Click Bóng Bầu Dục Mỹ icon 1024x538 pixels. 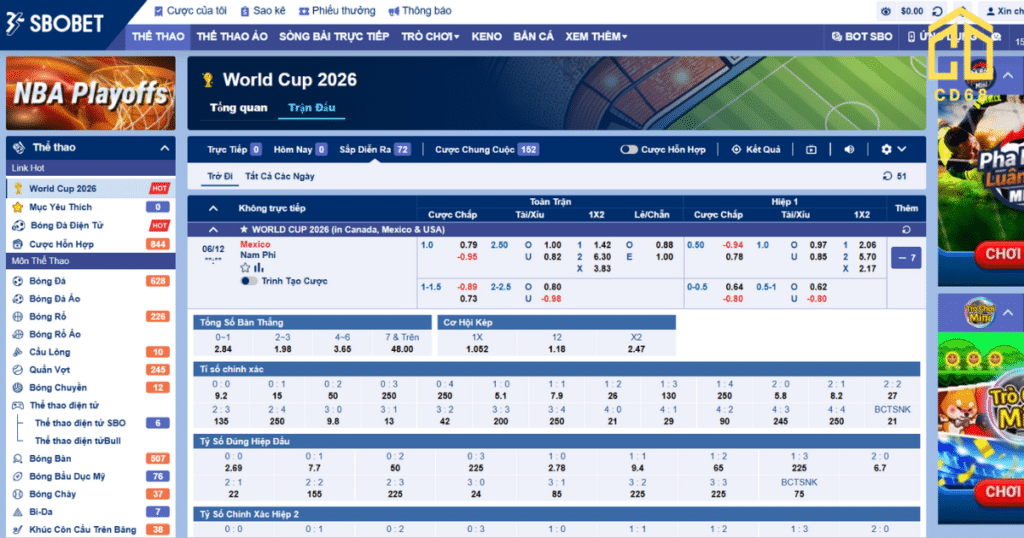(x=18, y=476)
